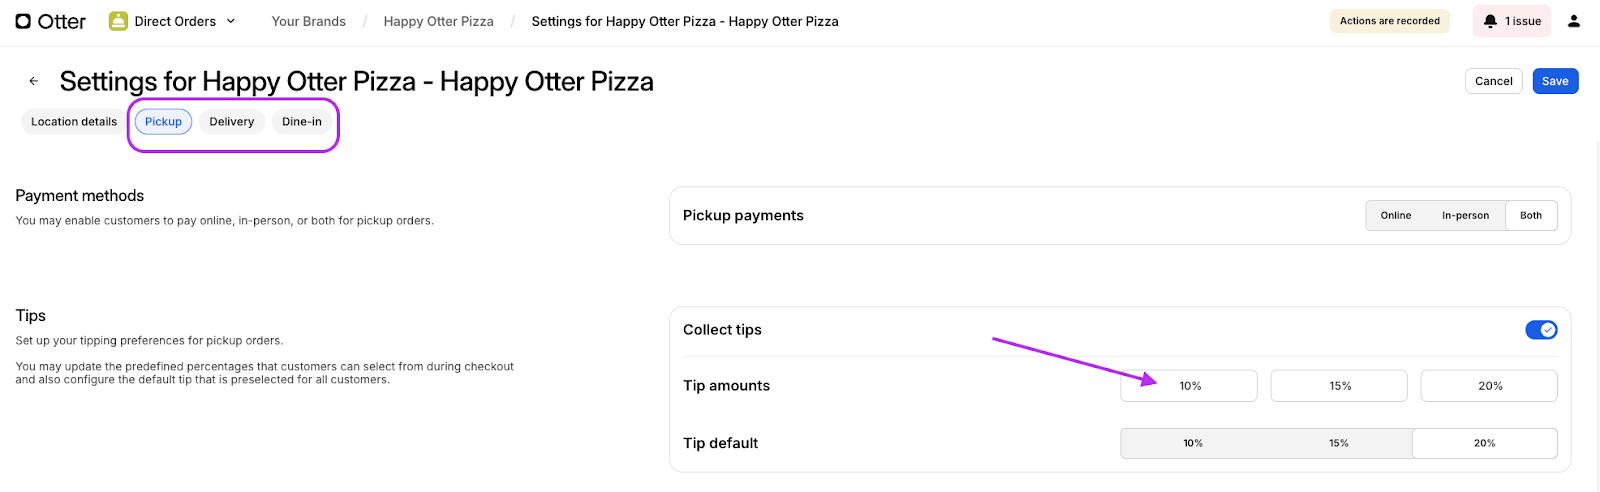The width and height of the screenshot is (1600, 492).
Task: Click the Cancel button
Action: click(x=1493, y=81)
